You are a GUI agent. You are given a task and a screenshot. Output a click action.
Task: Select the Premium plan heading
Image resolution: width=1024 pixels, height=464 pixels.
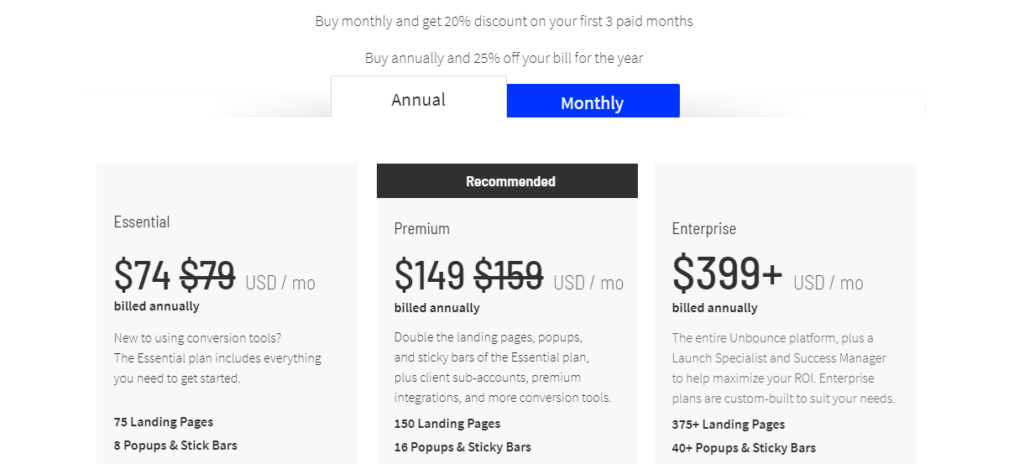(x=422, y=229)
